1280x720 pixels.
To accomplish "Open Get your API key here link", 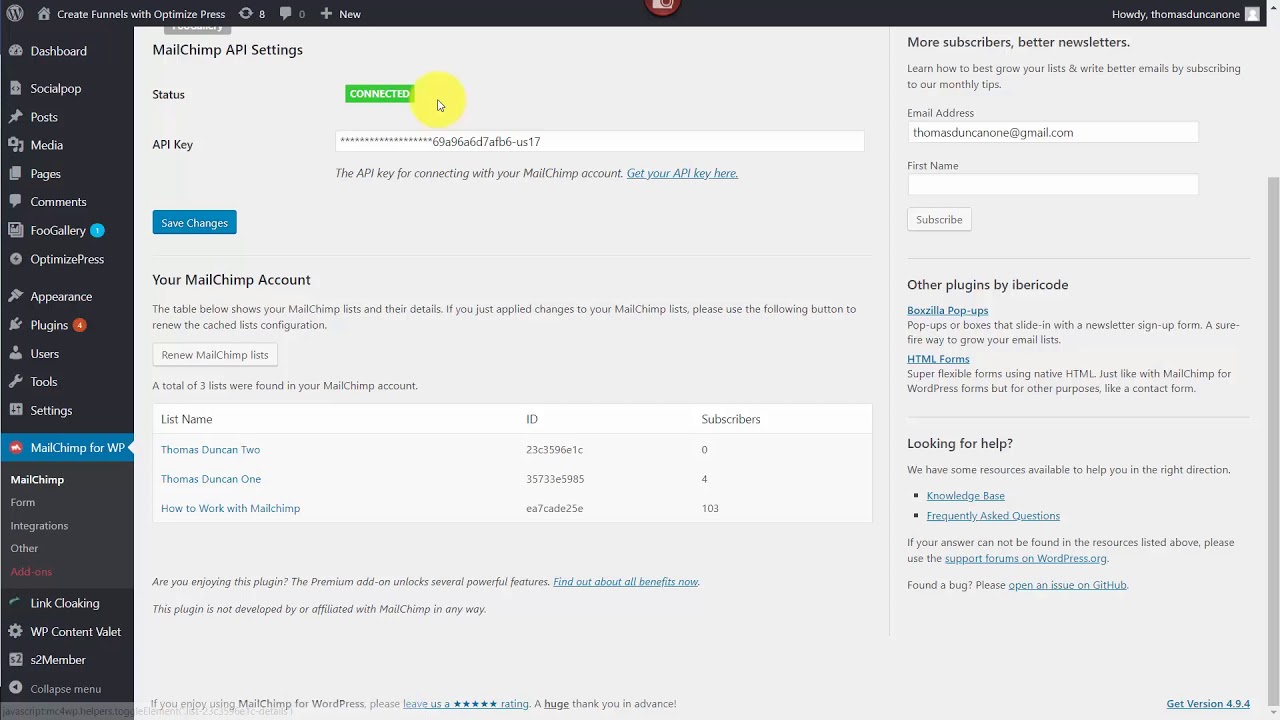I will point(682,173).
